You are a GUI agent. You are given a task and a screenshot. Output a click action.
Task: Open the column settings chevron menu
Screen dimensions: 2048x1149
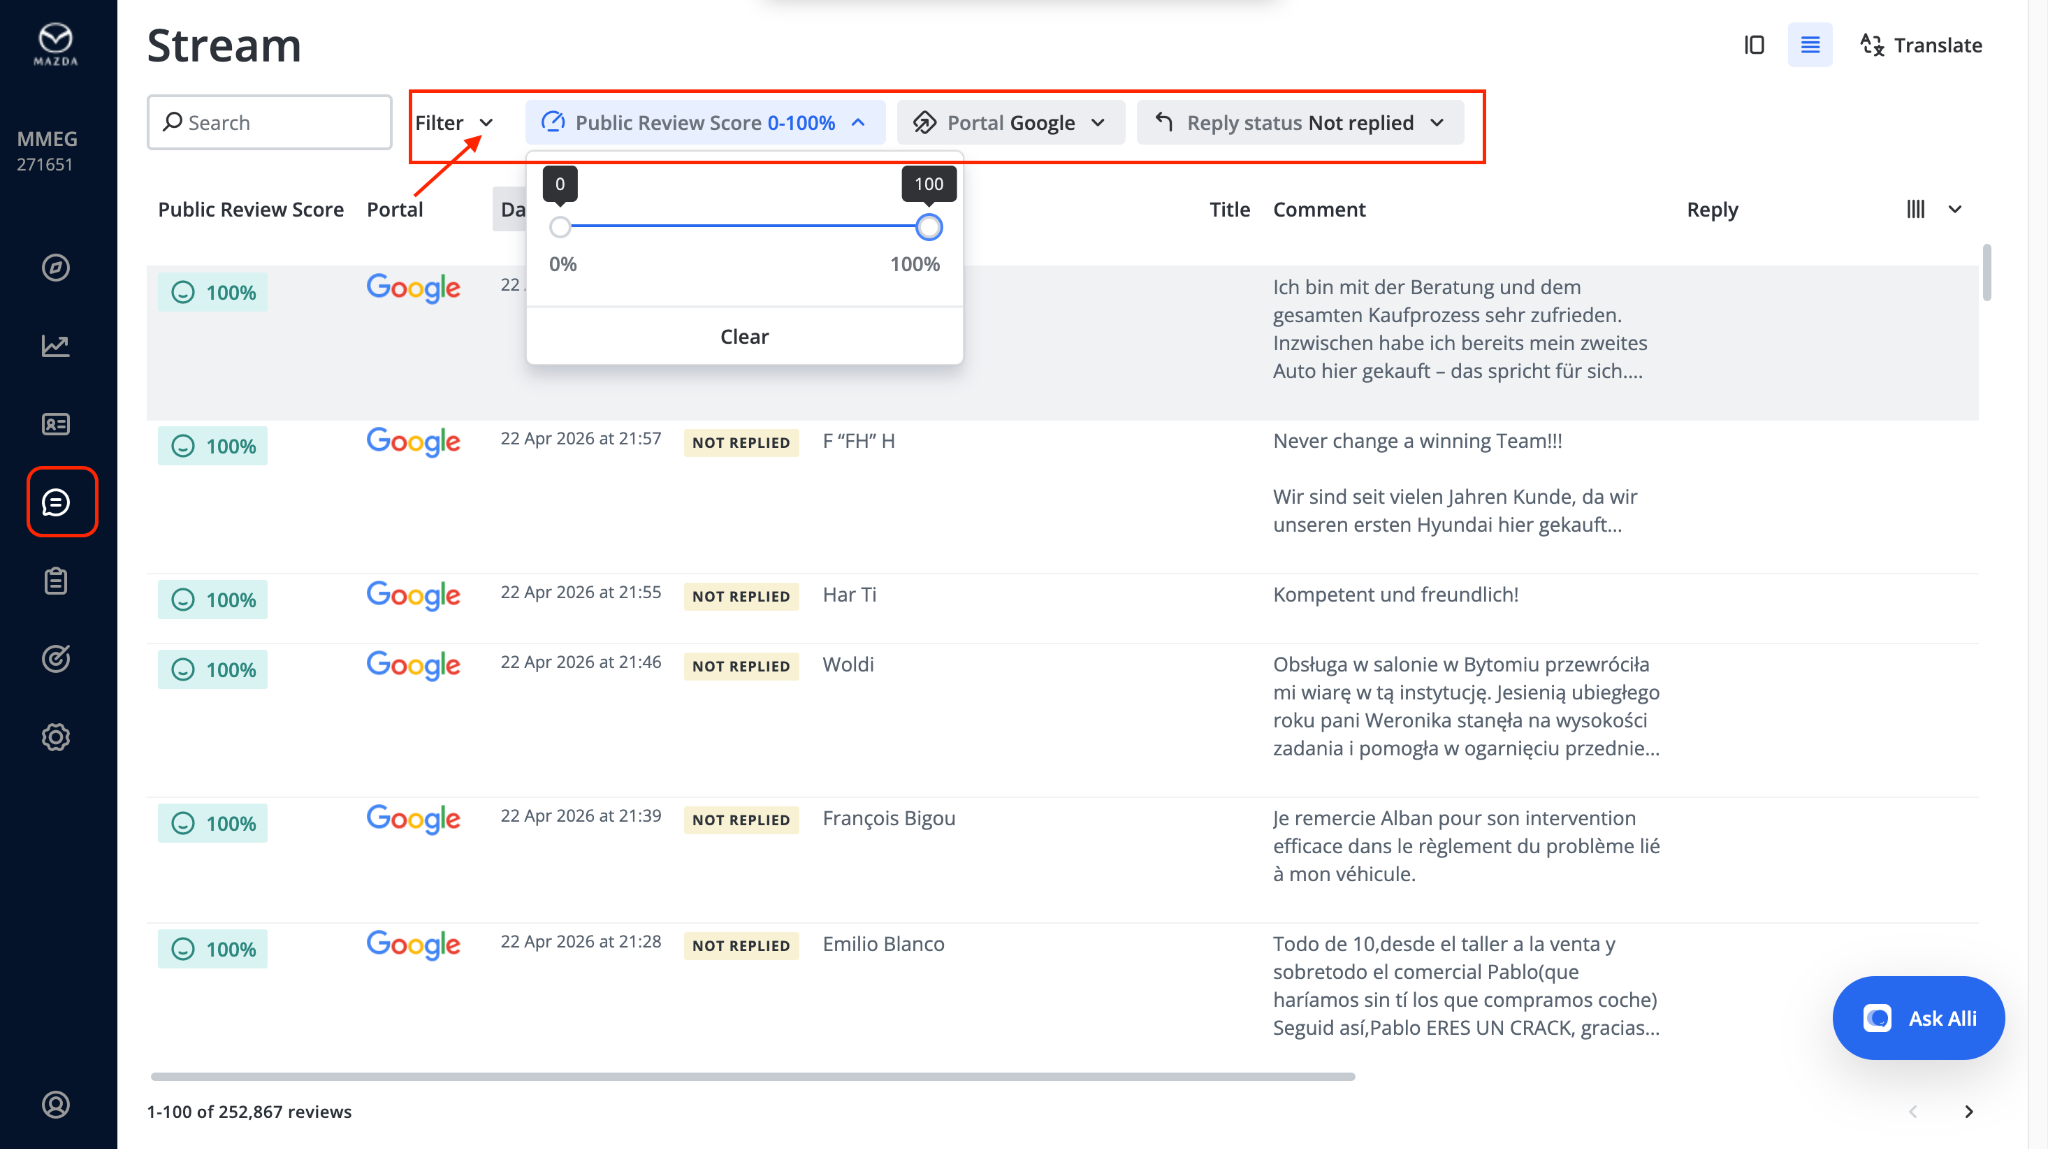pos(1955,209)
